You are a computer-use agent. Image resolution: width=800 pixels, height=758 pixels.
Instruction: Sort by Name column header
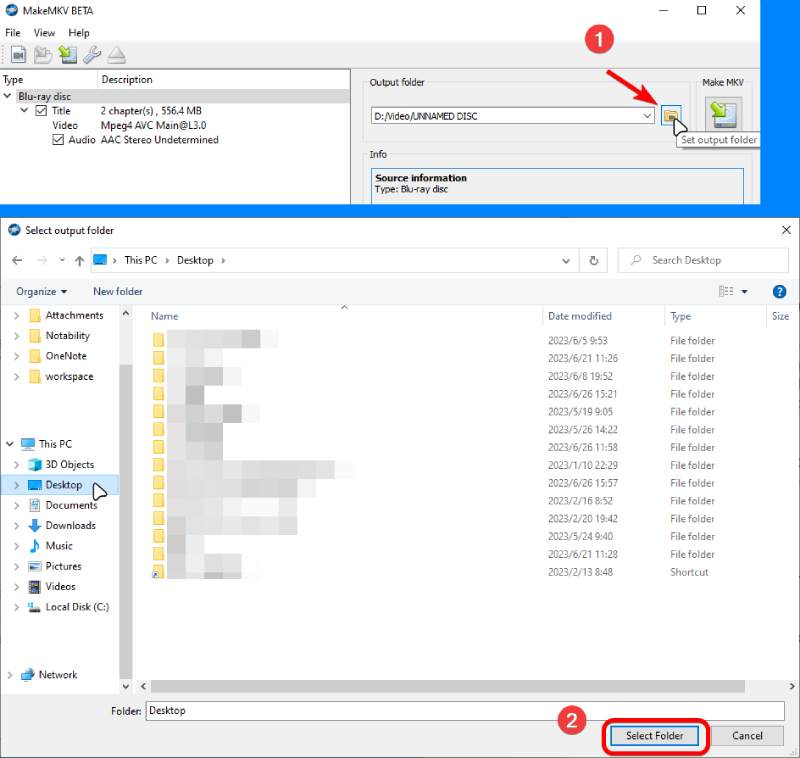(164, 316)
